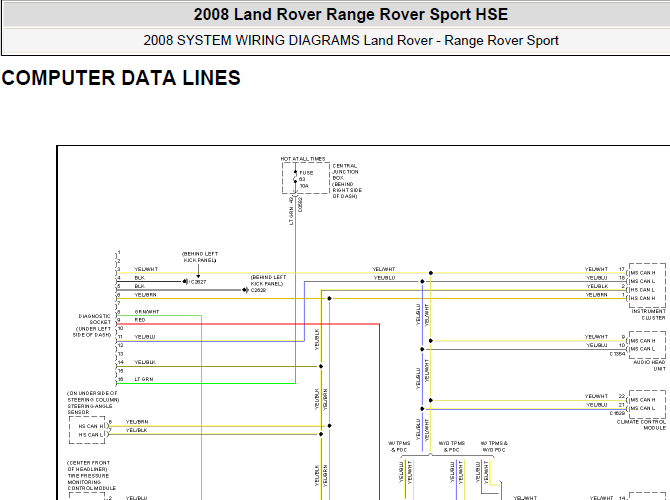The width and height of the screenshot is (670, 500).
Task: Click 'YEL/WHT' at diagnostic socket pin 3
Action: (x=146, y=269)
